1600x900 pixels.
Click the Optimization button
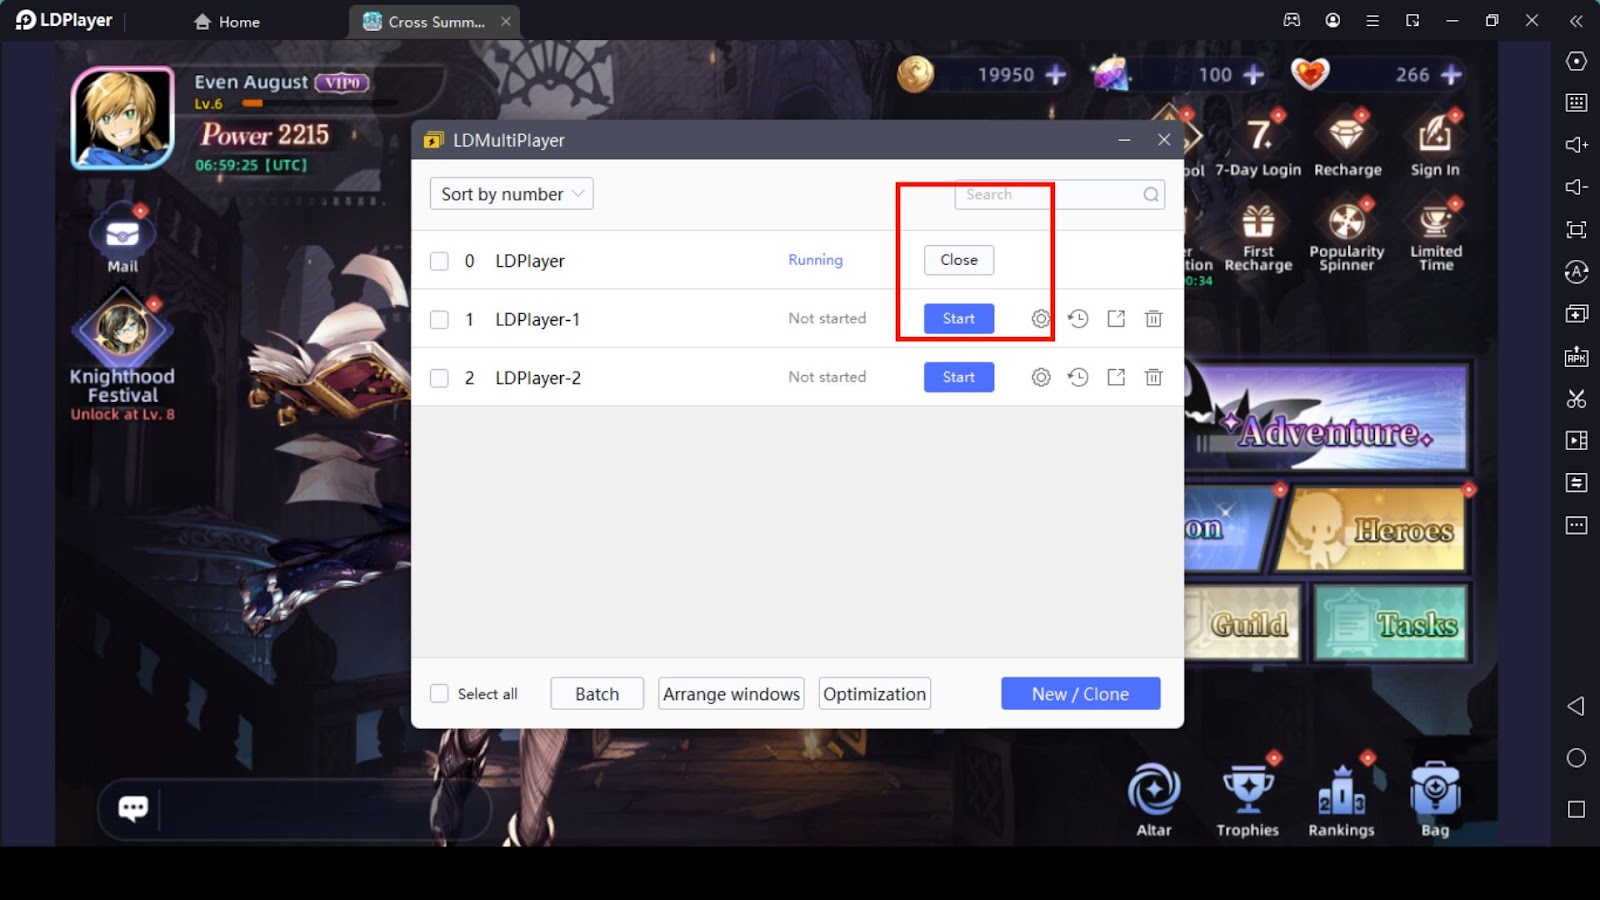(x=875, y=694)
